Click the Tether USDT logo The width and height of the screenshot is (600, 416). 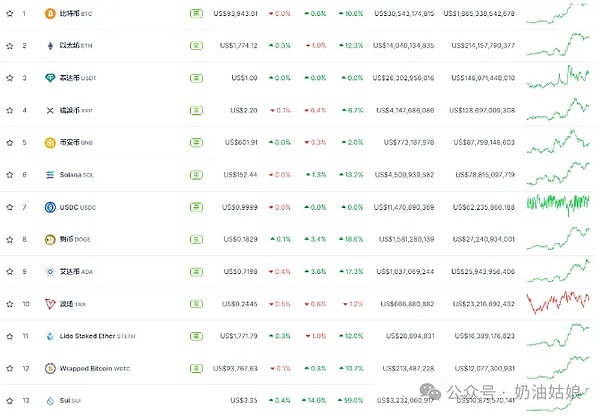(x=50, y=78)
